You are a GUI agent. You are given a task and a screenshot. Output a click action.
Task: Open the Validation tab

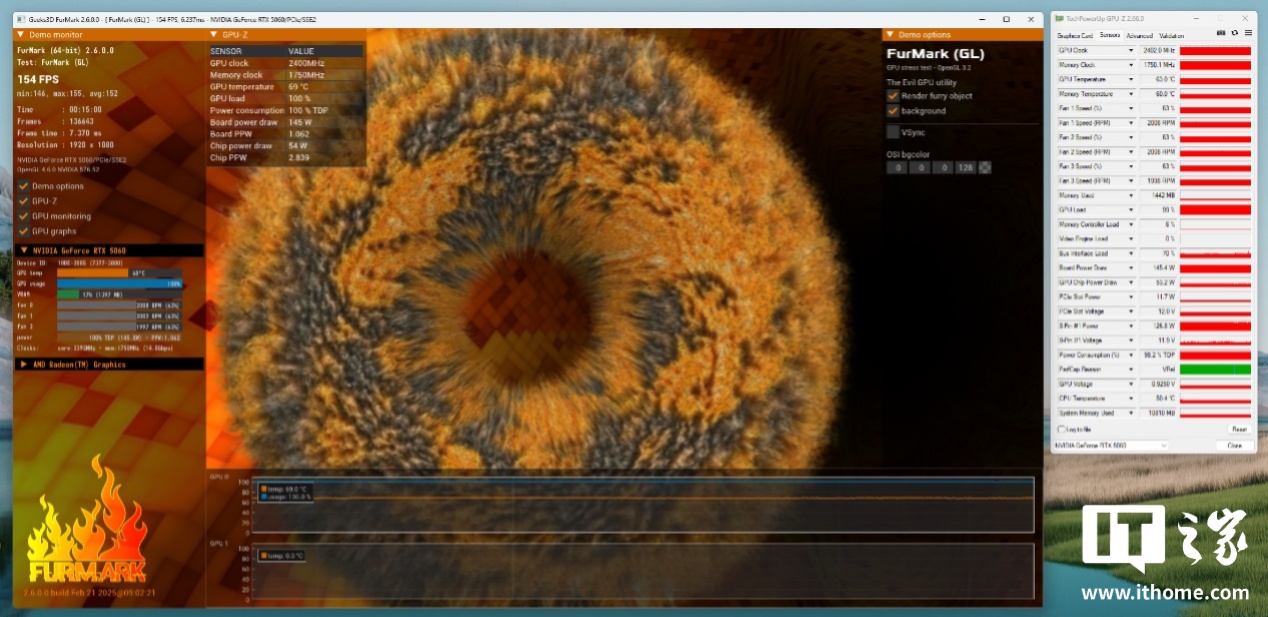point(1171,35)
